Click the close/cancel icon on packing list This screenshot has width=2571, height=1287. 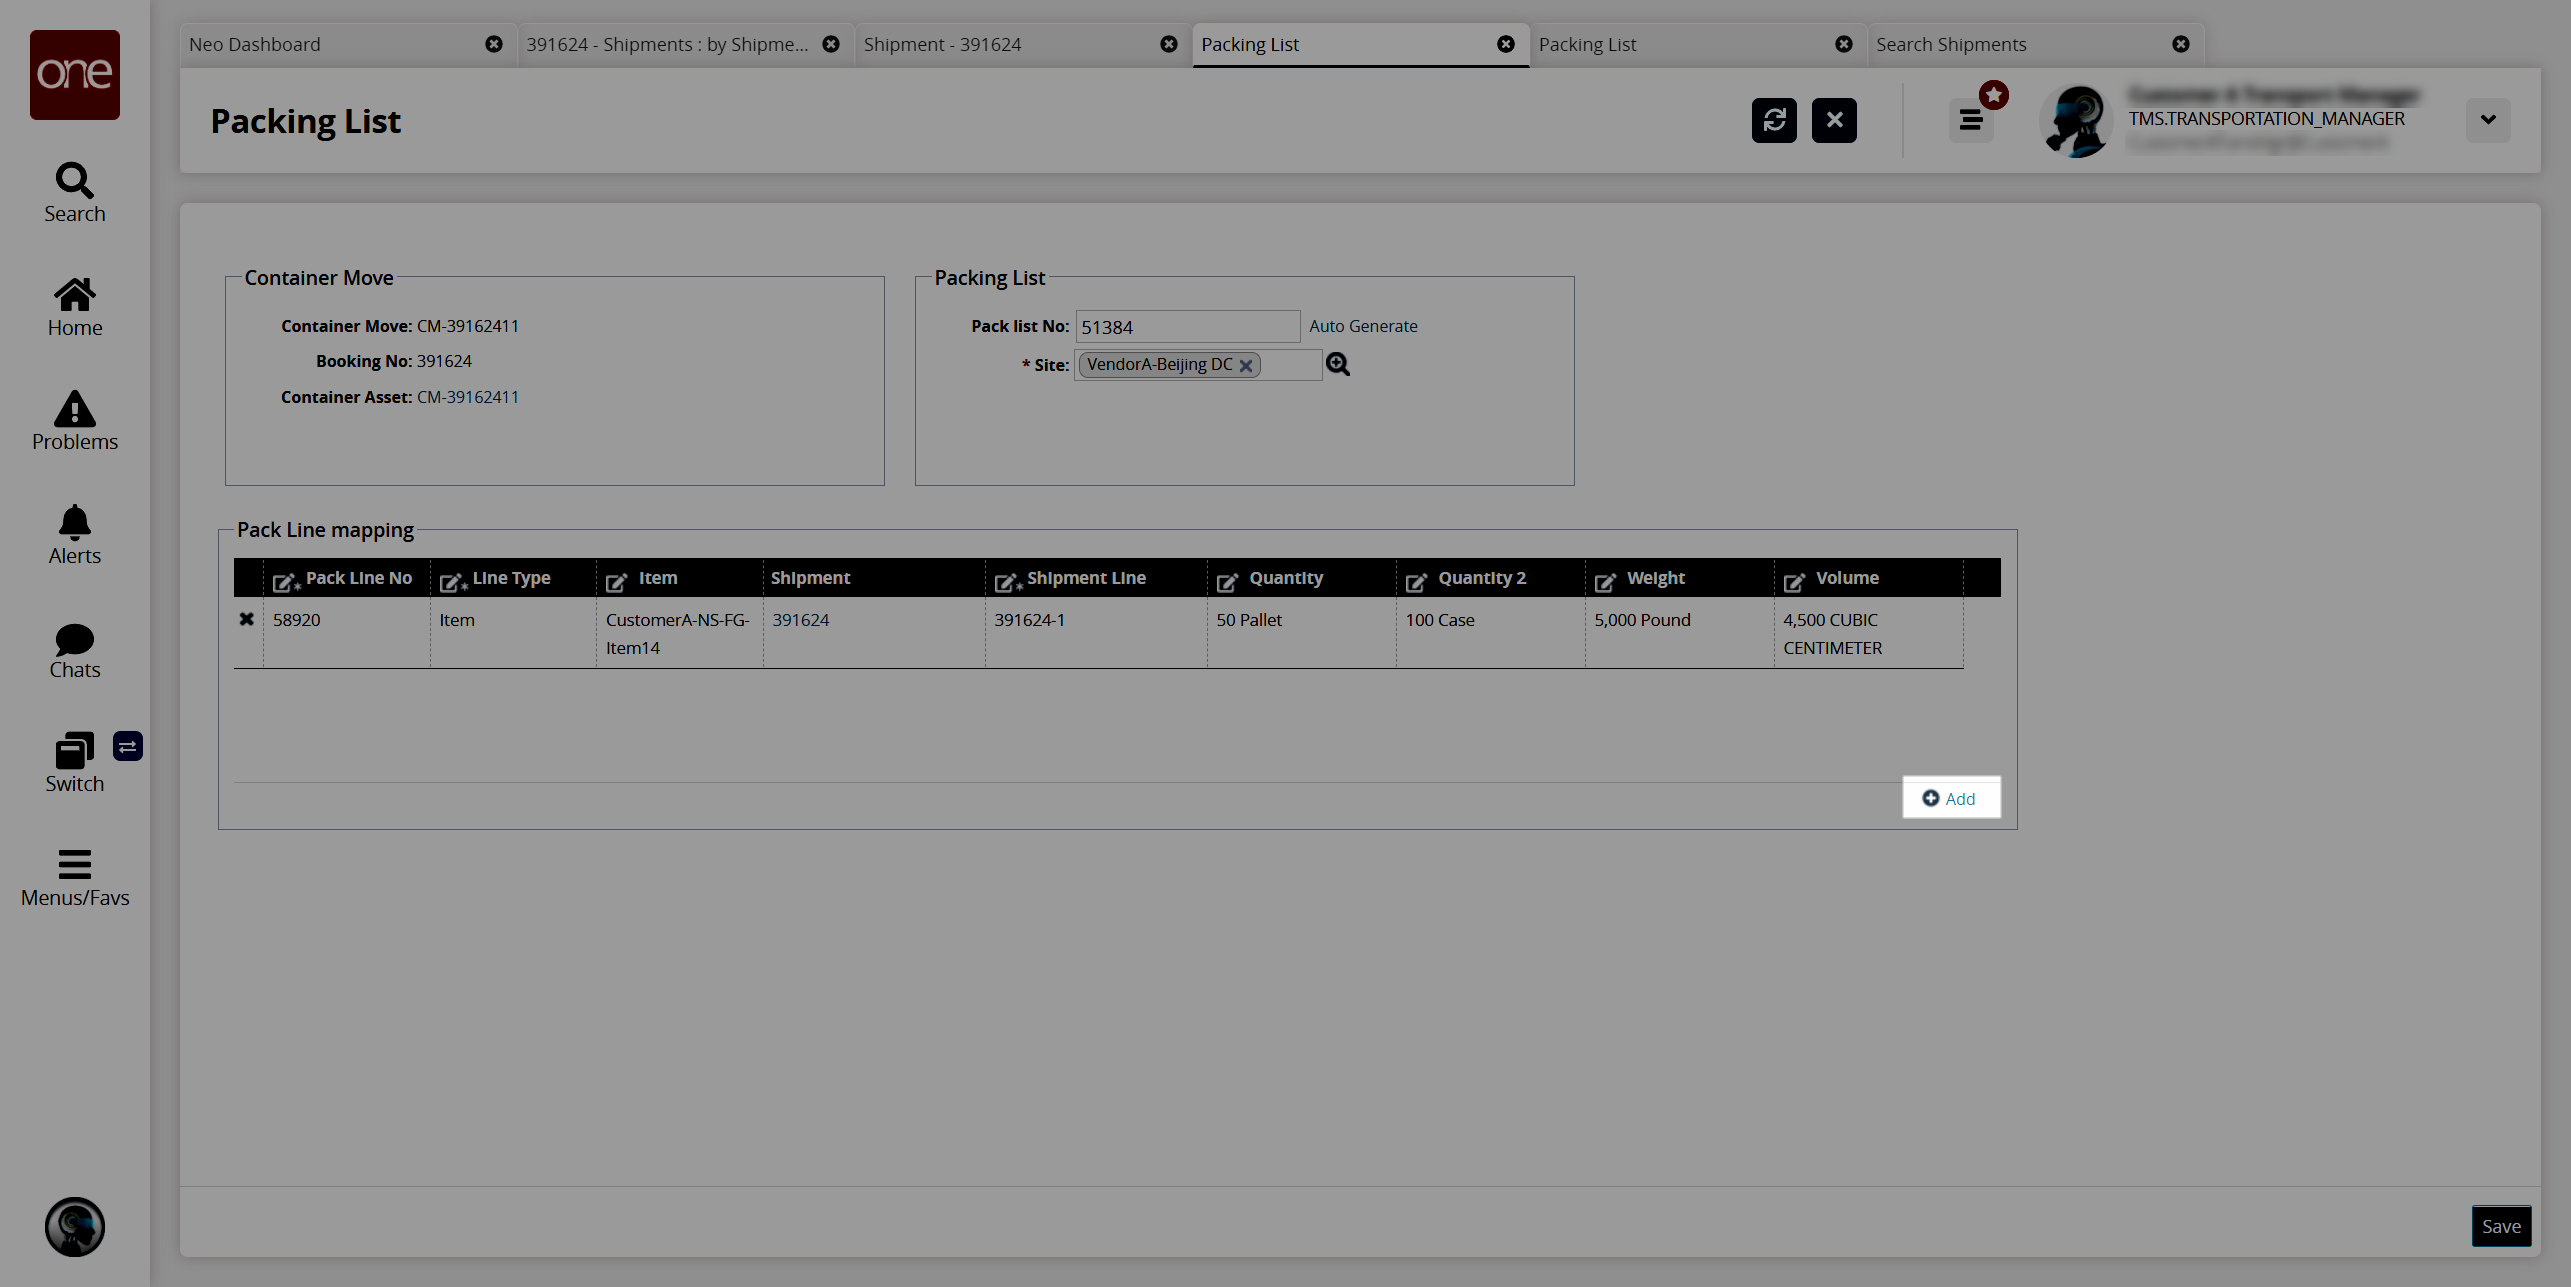(1834, 118)
